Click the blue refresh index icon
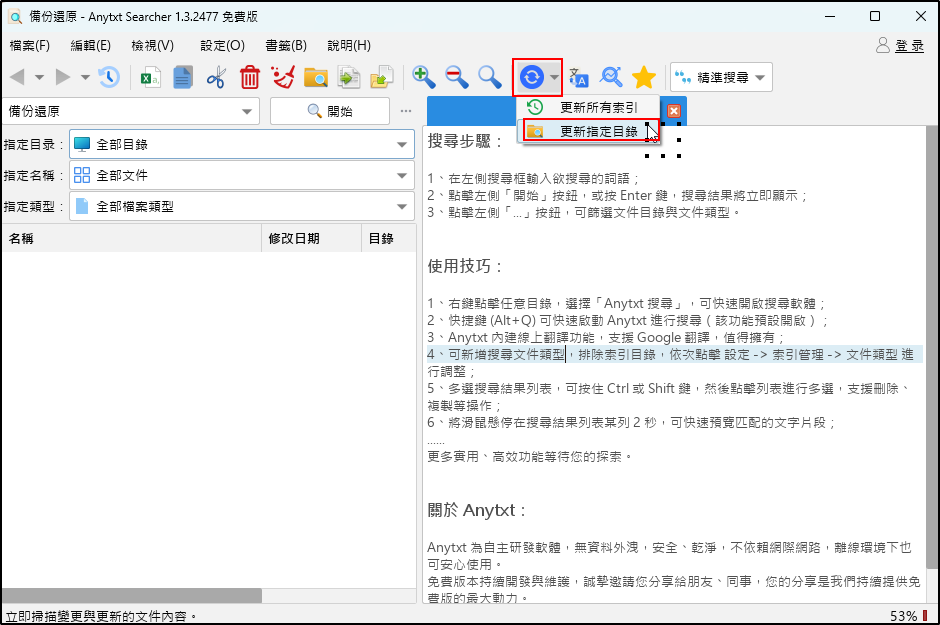 pyautogui.click(x=531, y=77)
